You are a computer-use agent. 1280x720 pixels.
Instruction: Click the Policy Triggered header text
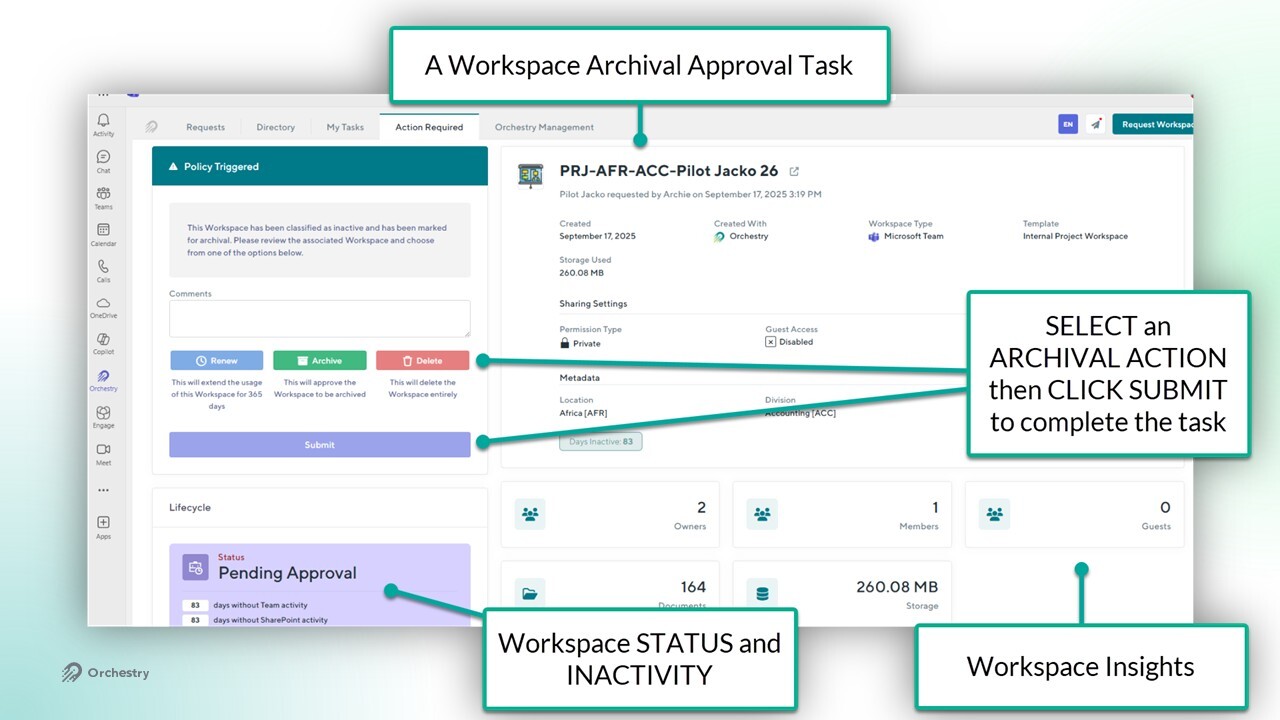coord(221,167)
